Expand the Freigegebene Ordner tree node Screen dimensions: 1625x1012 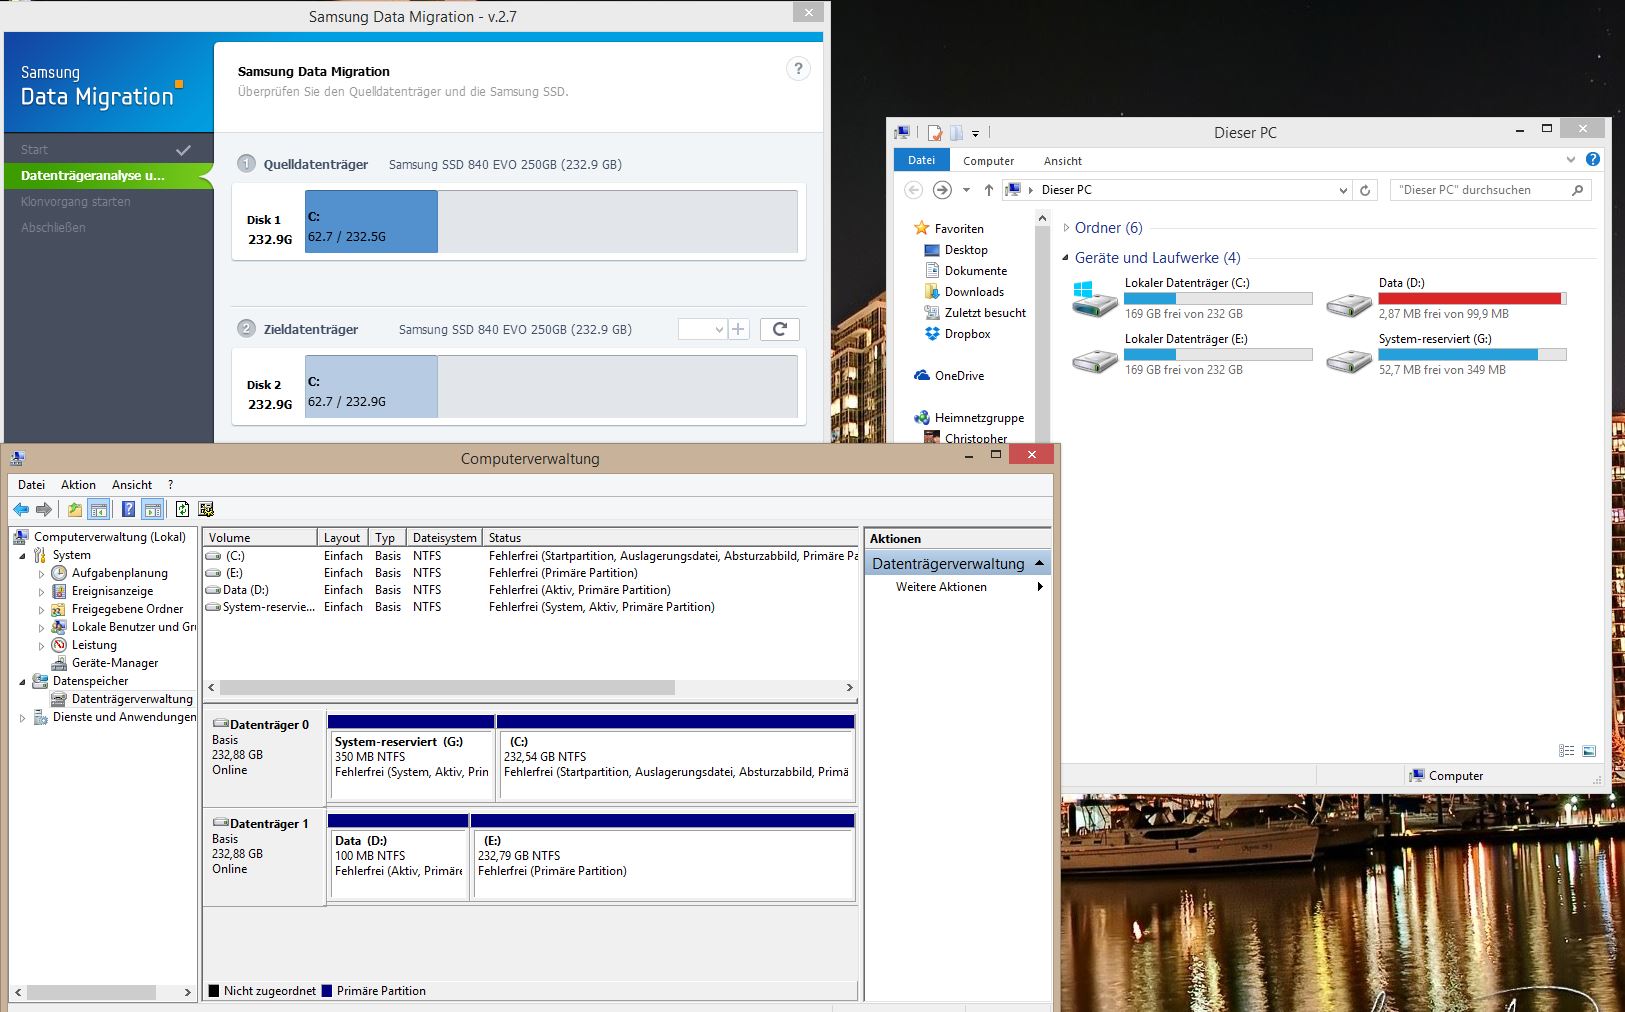click(41, 610)
